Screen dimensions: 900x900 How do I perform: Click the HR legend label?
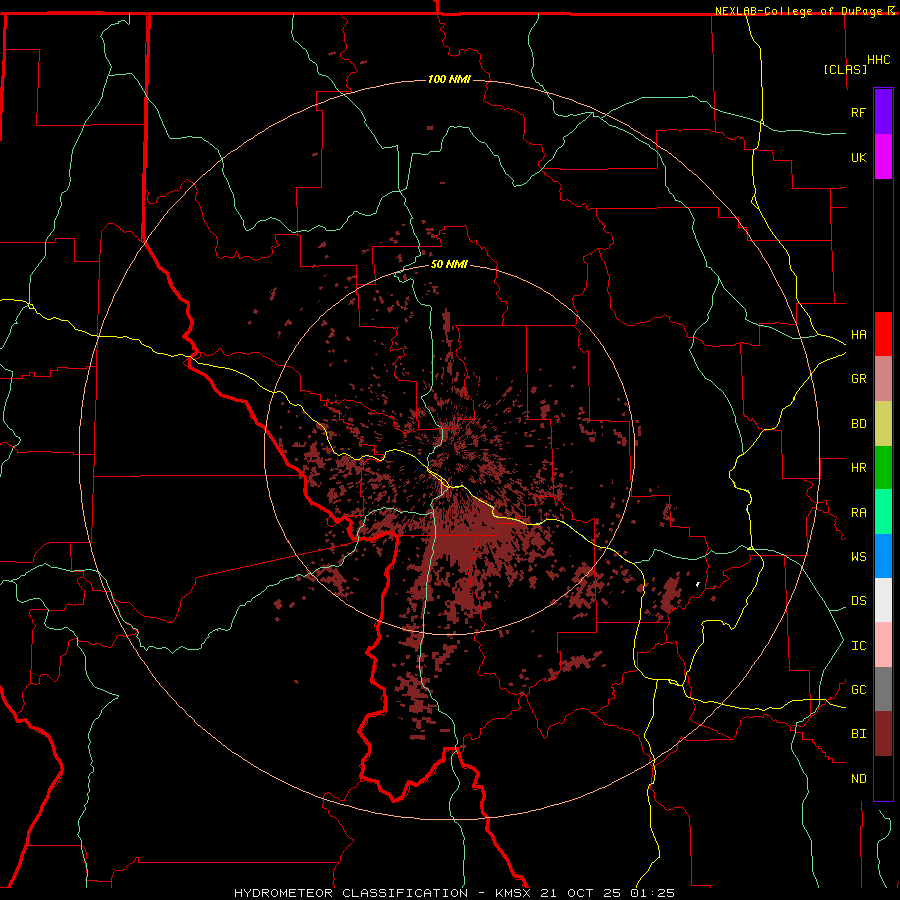858,468
